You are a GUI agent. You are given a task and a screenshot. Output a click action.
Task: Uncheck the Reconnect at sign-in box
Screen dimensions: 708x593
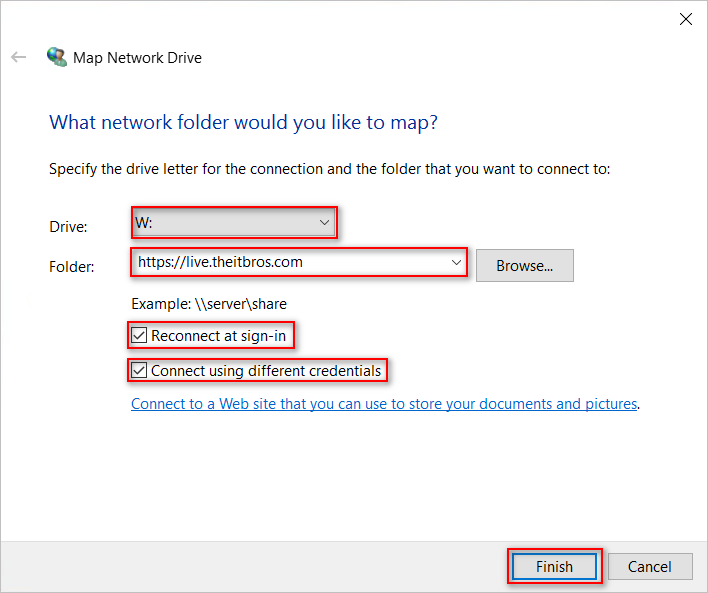139,336
